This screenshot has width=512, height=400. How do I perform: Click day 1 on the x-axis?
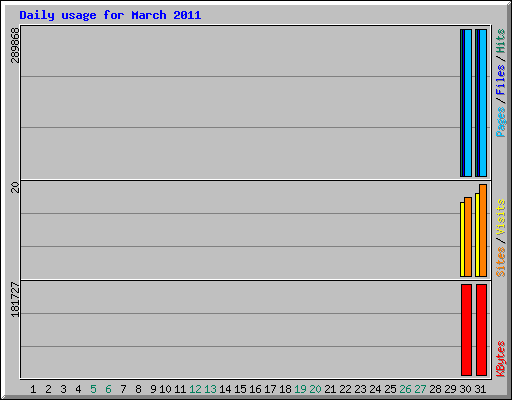point(33,389)
